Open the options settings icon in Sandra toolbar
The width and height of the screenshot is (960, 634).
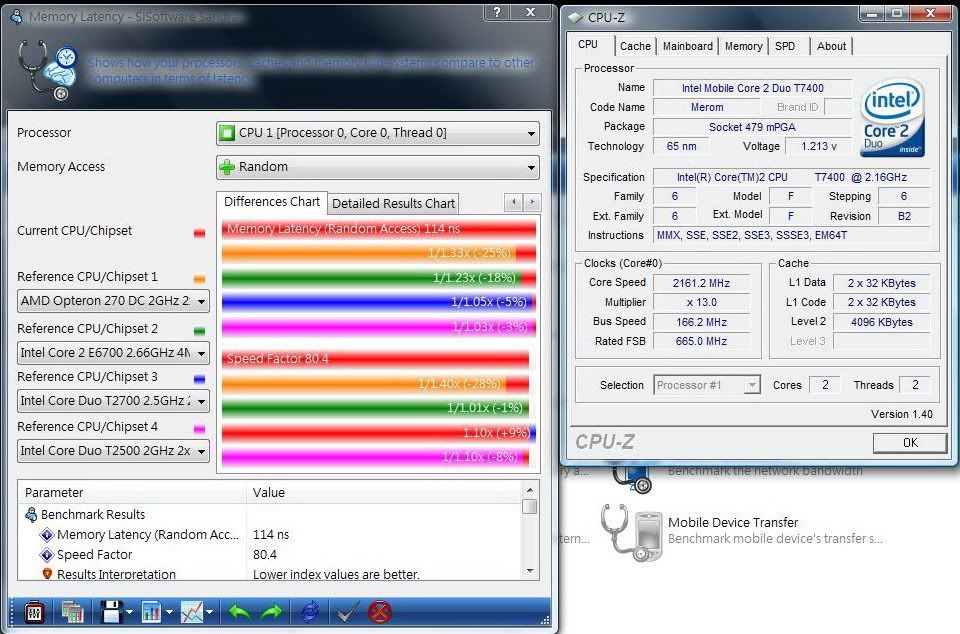point(34,611)
